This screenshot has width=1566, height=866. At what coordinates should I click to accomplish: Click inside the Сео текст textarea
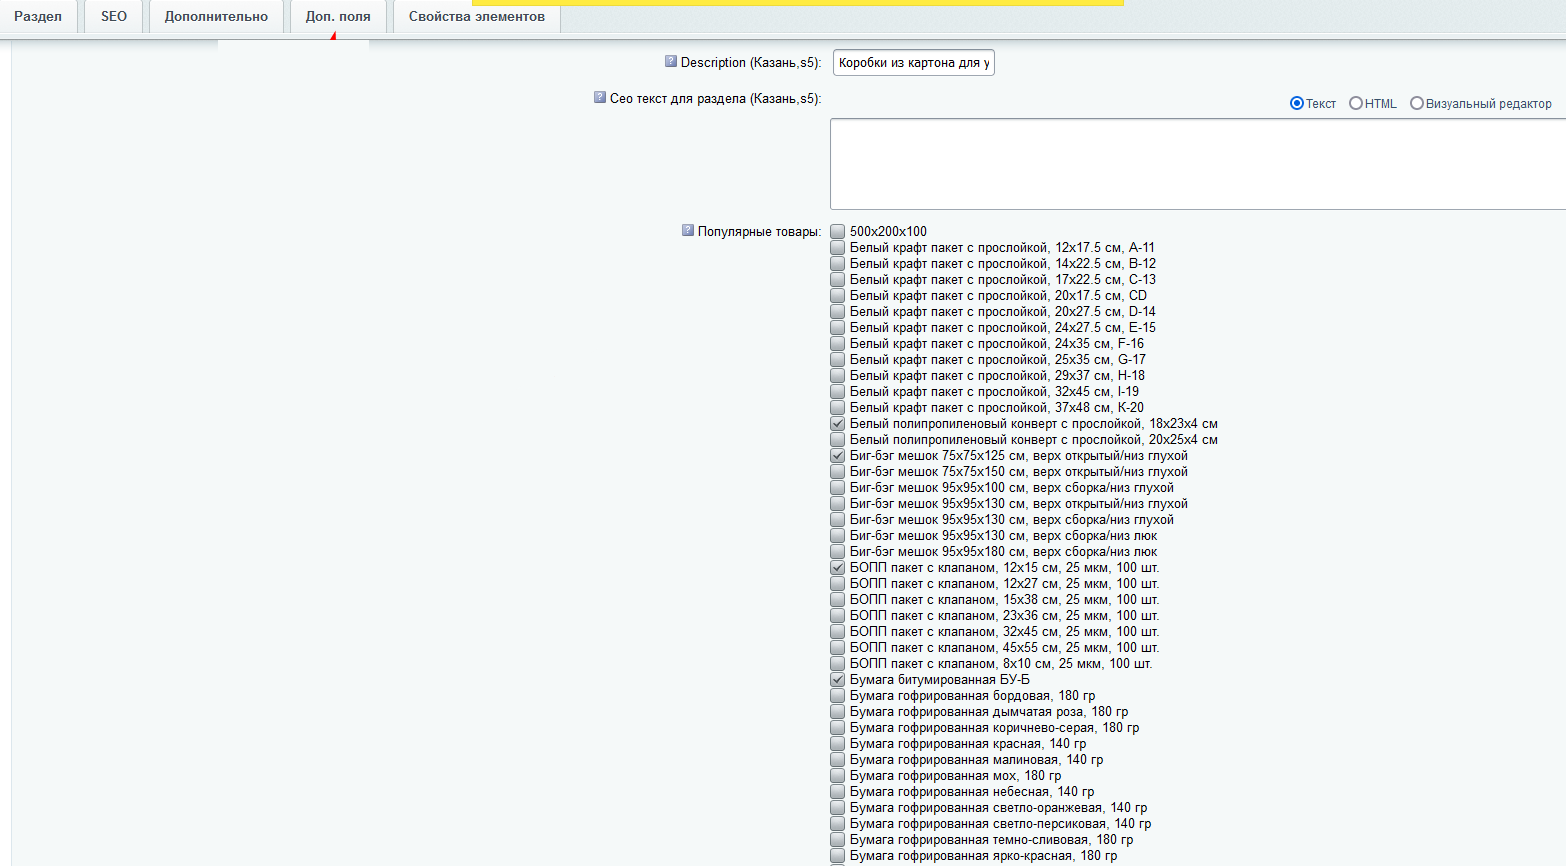click(1197, 164)
